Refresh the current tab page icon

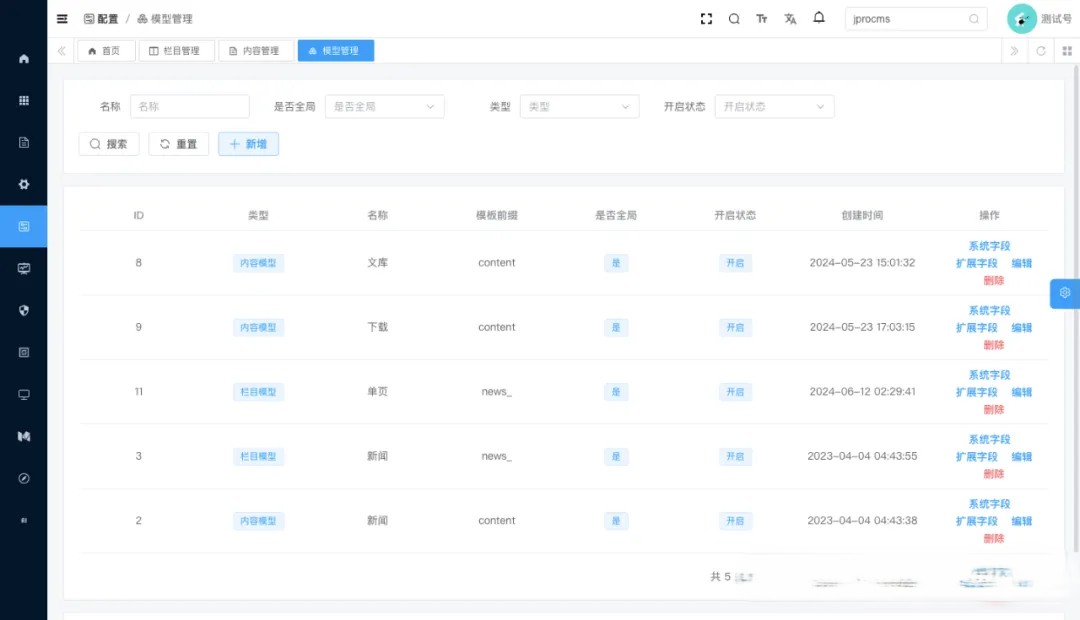1041,51
